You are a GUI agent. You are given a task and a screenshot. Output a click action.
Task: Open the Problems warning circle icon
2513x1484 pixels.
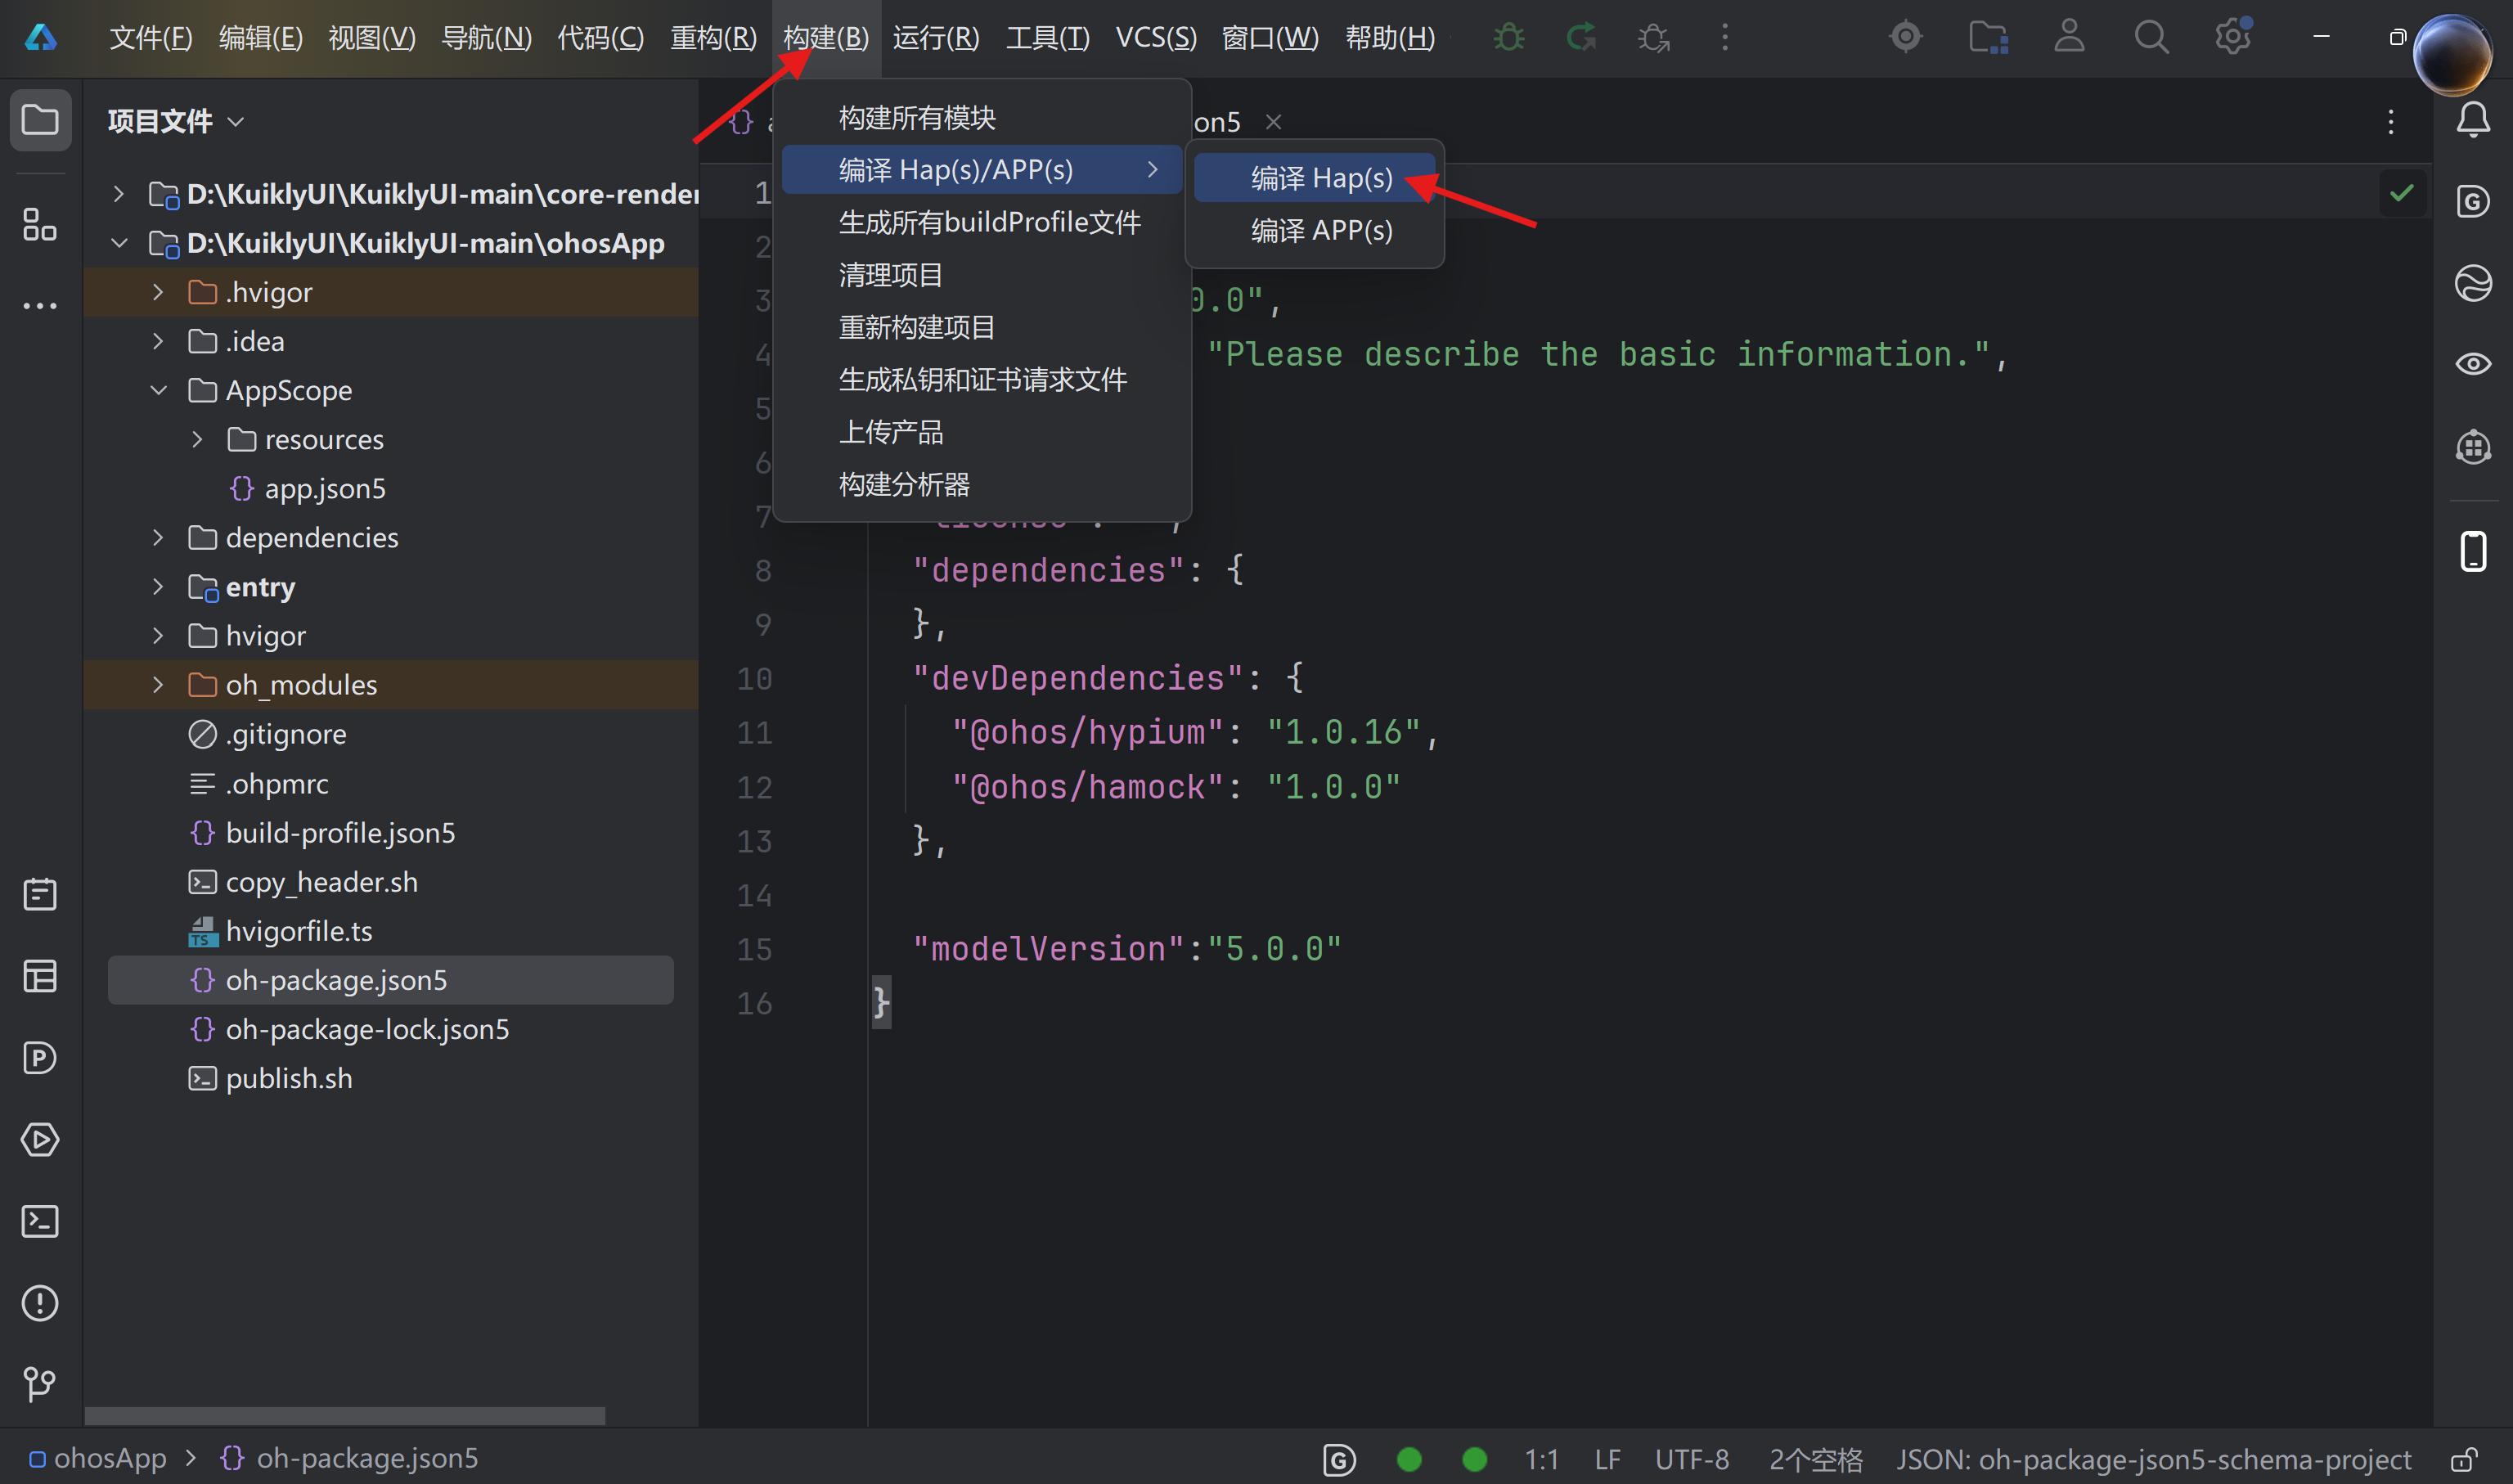40,1303
